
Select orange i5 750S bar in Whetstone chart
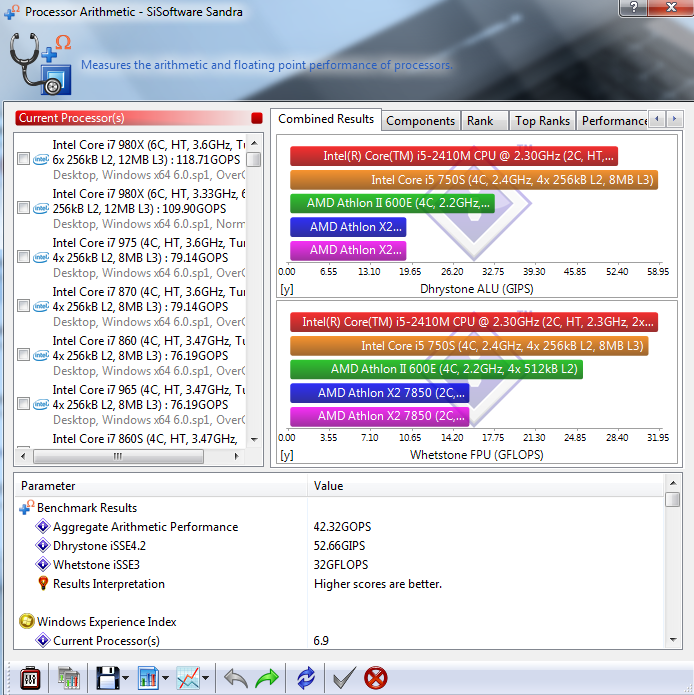469,346
